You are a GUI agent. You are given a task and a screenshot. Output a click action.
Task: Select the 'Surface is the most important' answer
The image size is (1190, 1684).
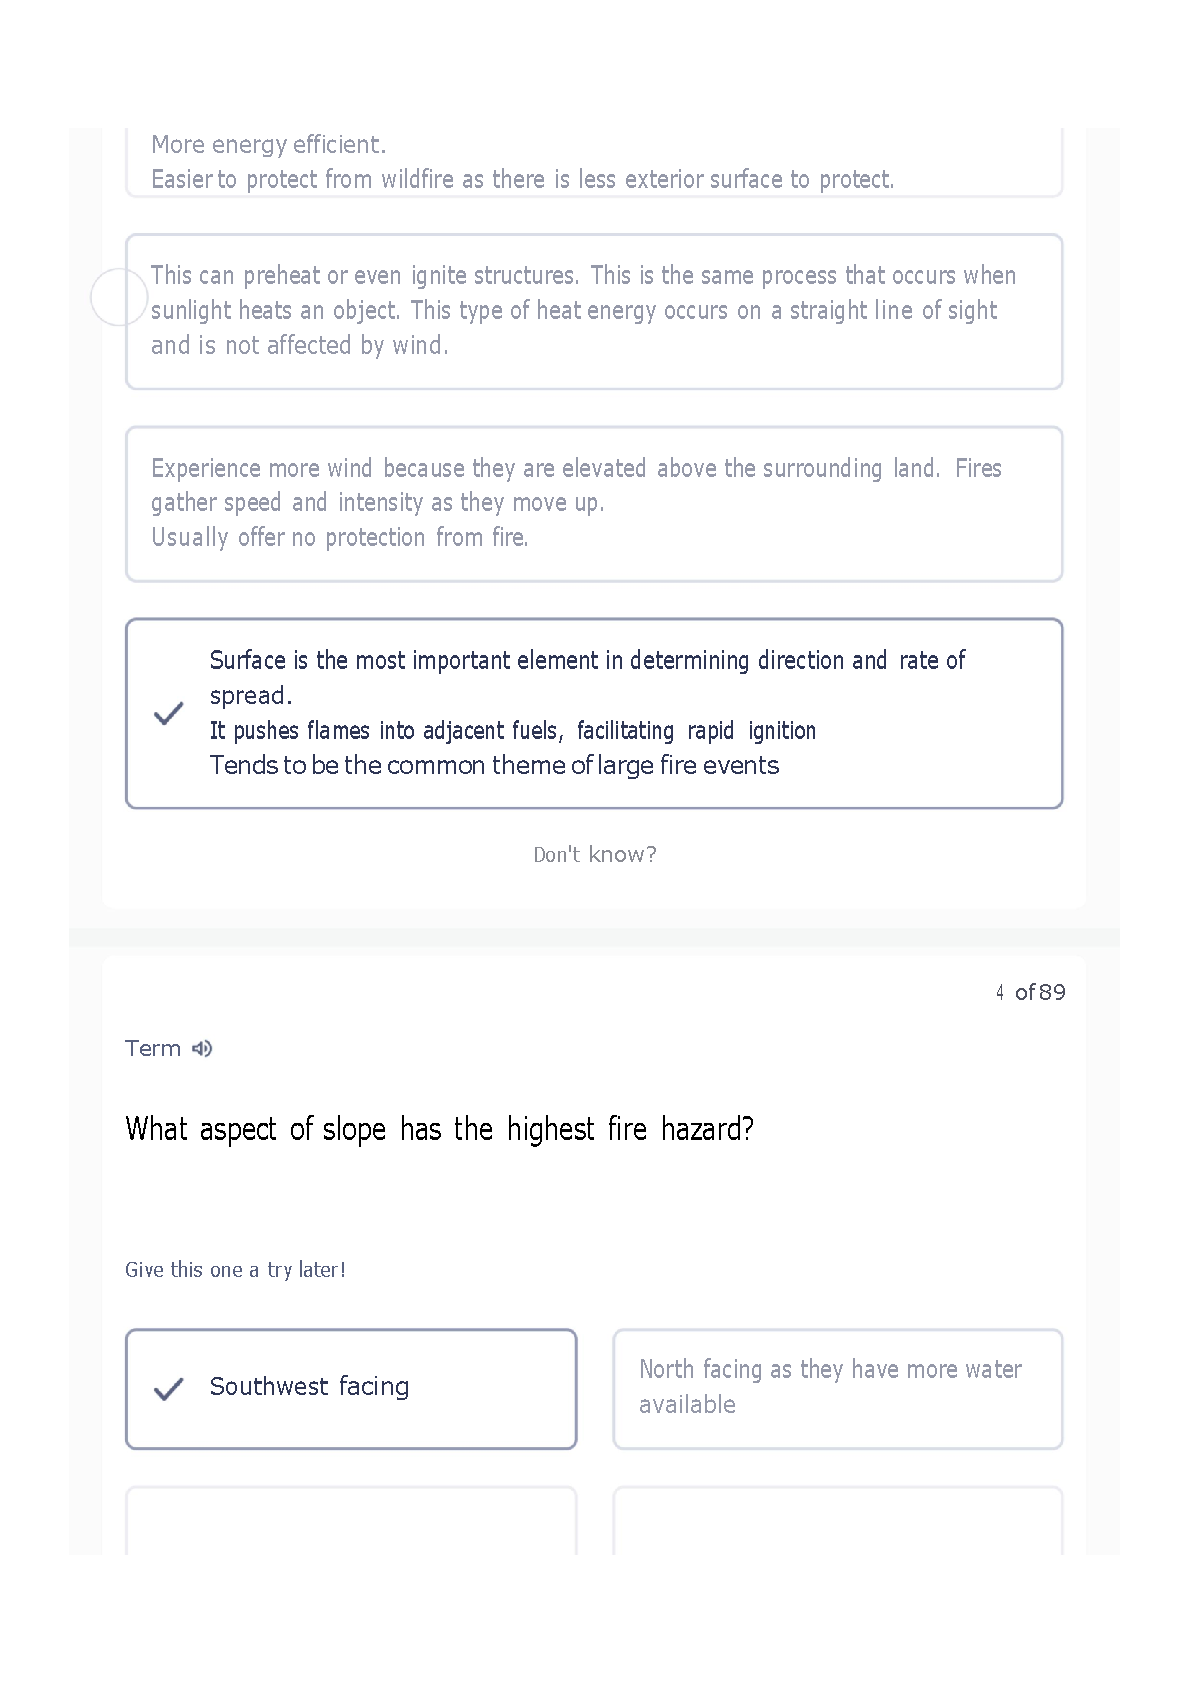tap(594, 713)
